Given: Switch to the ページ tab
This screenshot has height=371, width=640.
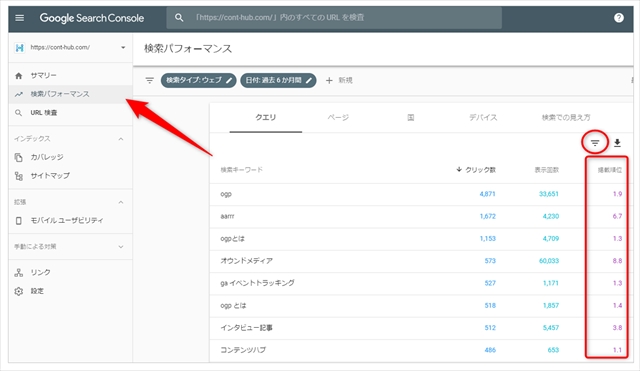Looking at the screenshot, I should click(x=338, y=118).
